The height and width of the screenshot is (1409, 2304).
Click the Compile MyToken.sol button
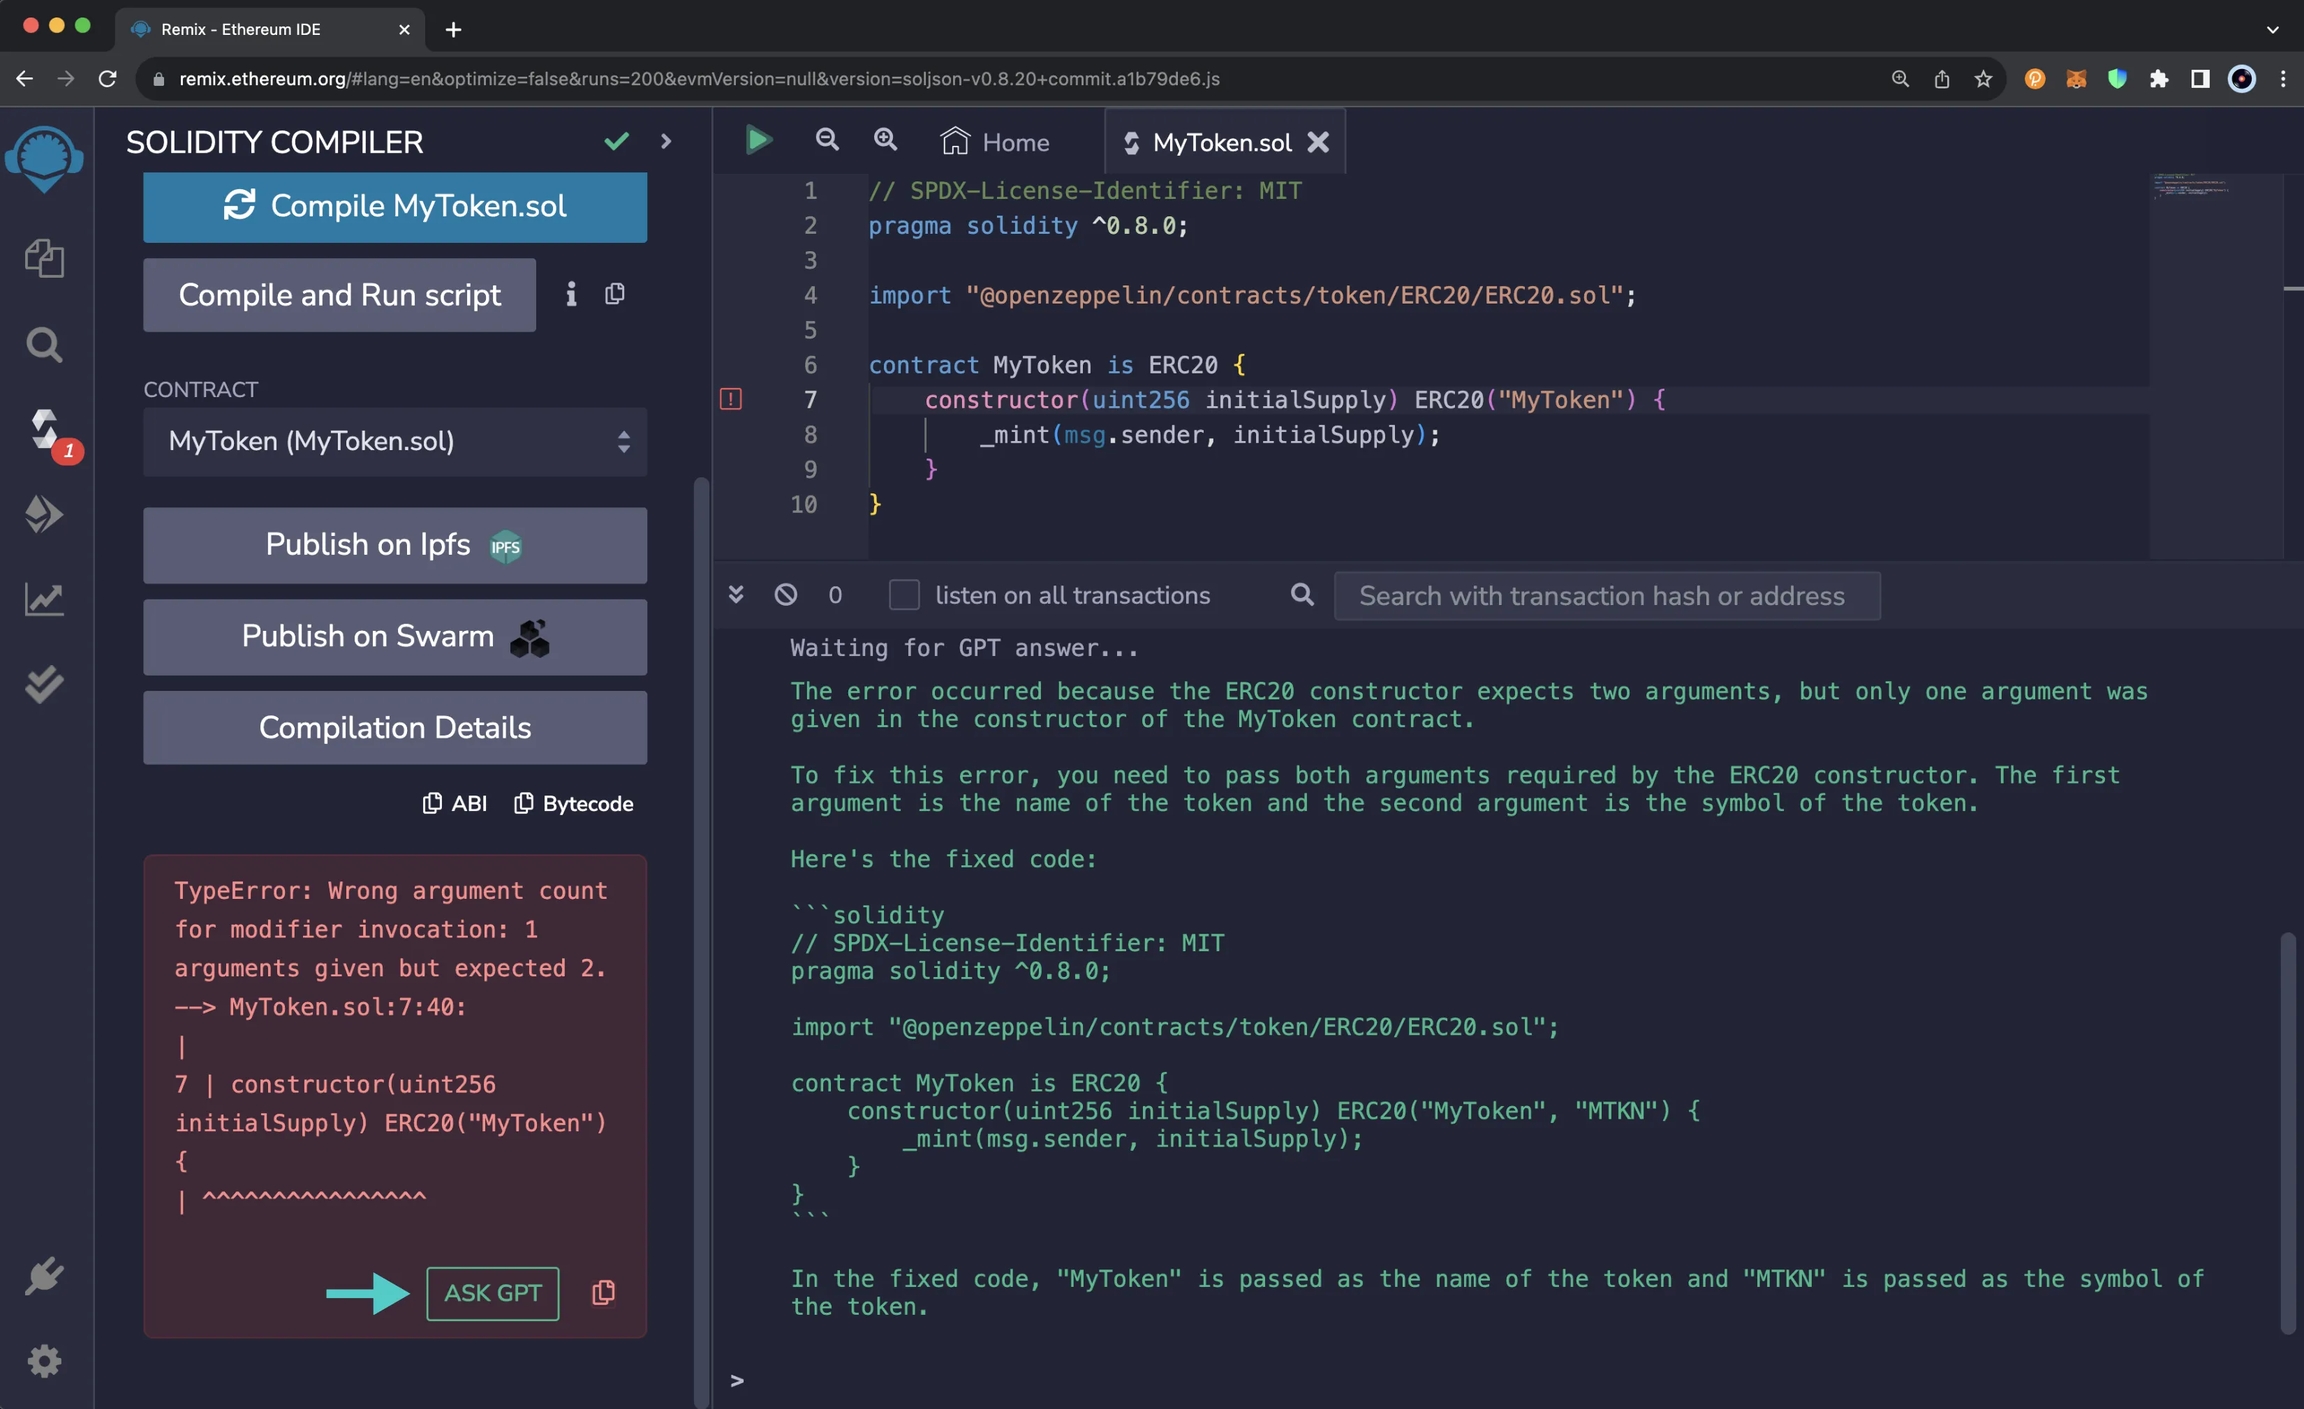(x=395, y=207)
